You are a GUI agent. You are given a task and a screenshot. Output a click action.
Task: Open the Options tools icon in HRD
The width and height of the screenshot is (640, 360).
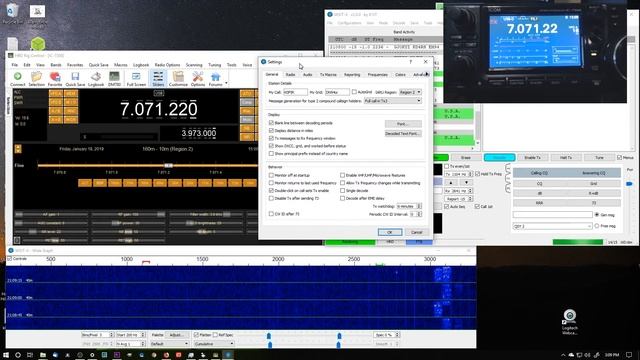click(x=198, y=78)
